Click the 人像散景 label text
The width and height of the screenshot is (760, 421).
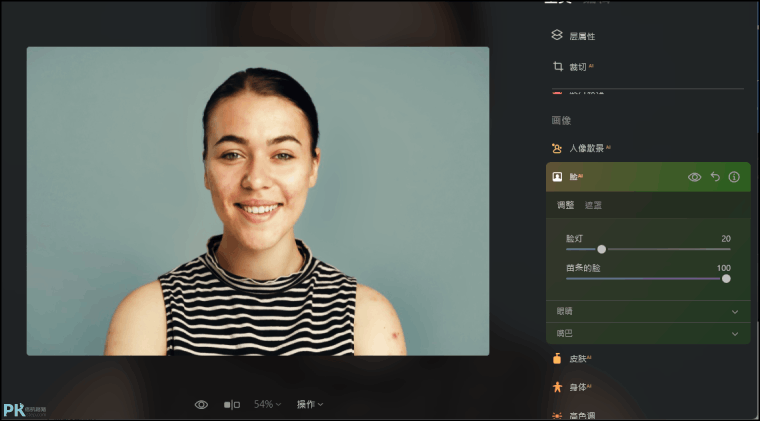[x=586, y=148]
